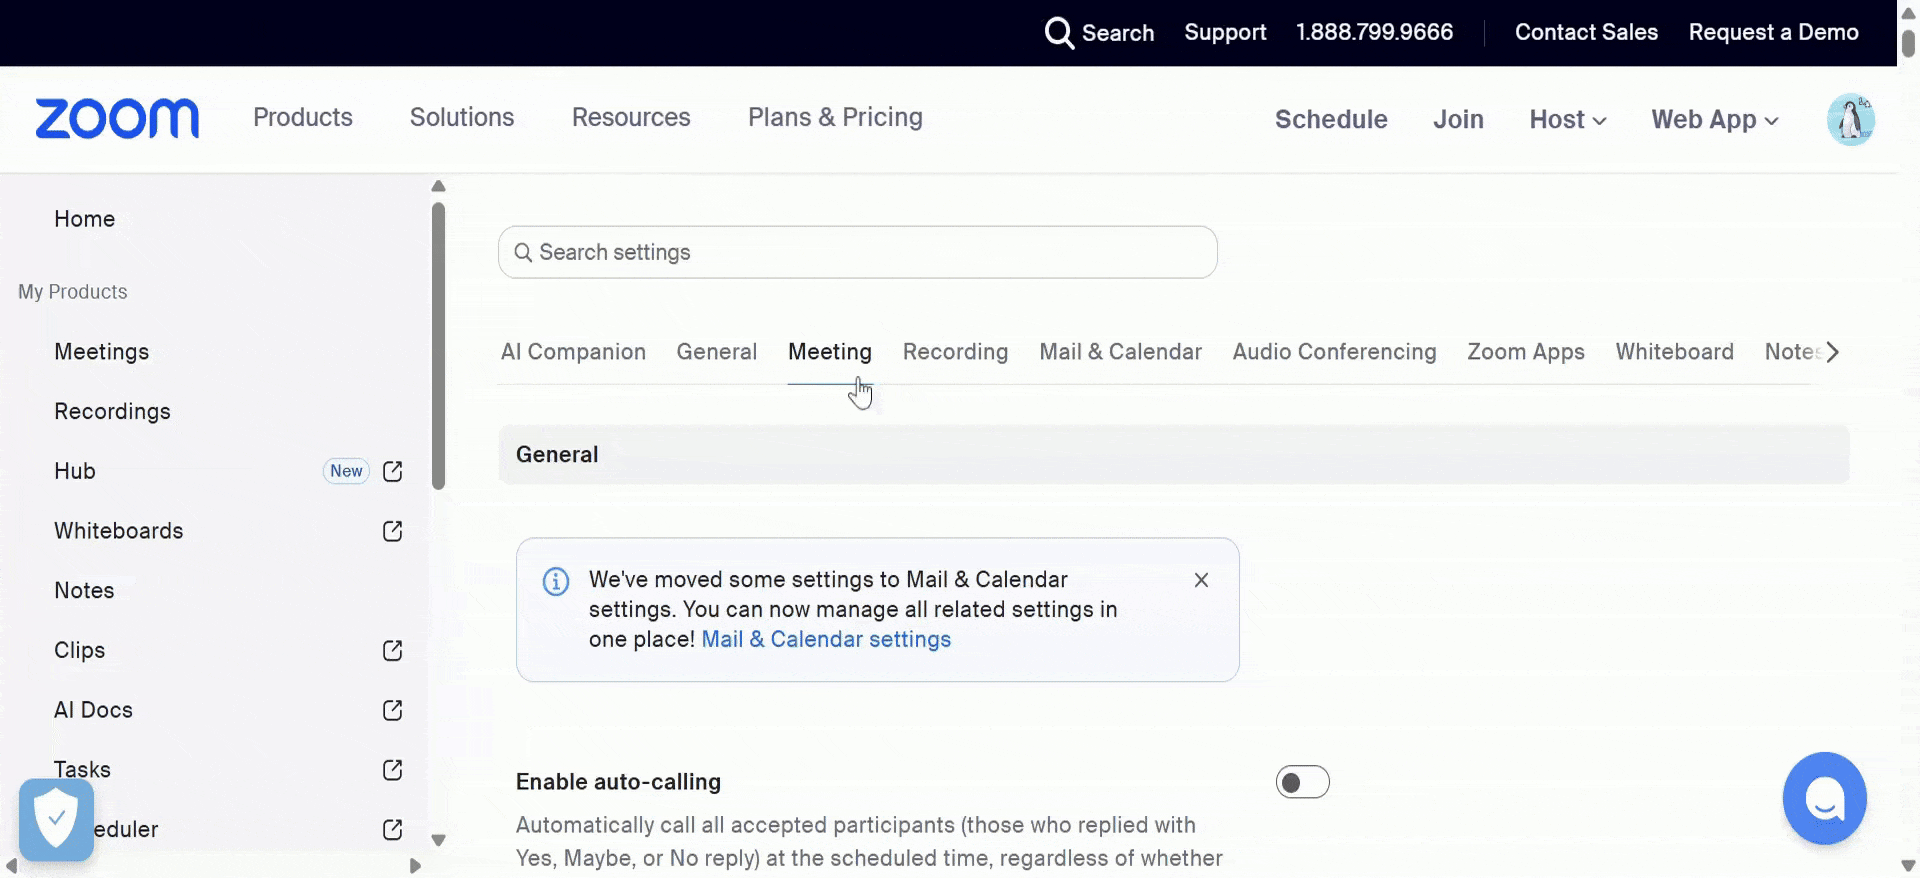Click the Schedule link
1920x878 pixels.
click(x=1330, y=120)
